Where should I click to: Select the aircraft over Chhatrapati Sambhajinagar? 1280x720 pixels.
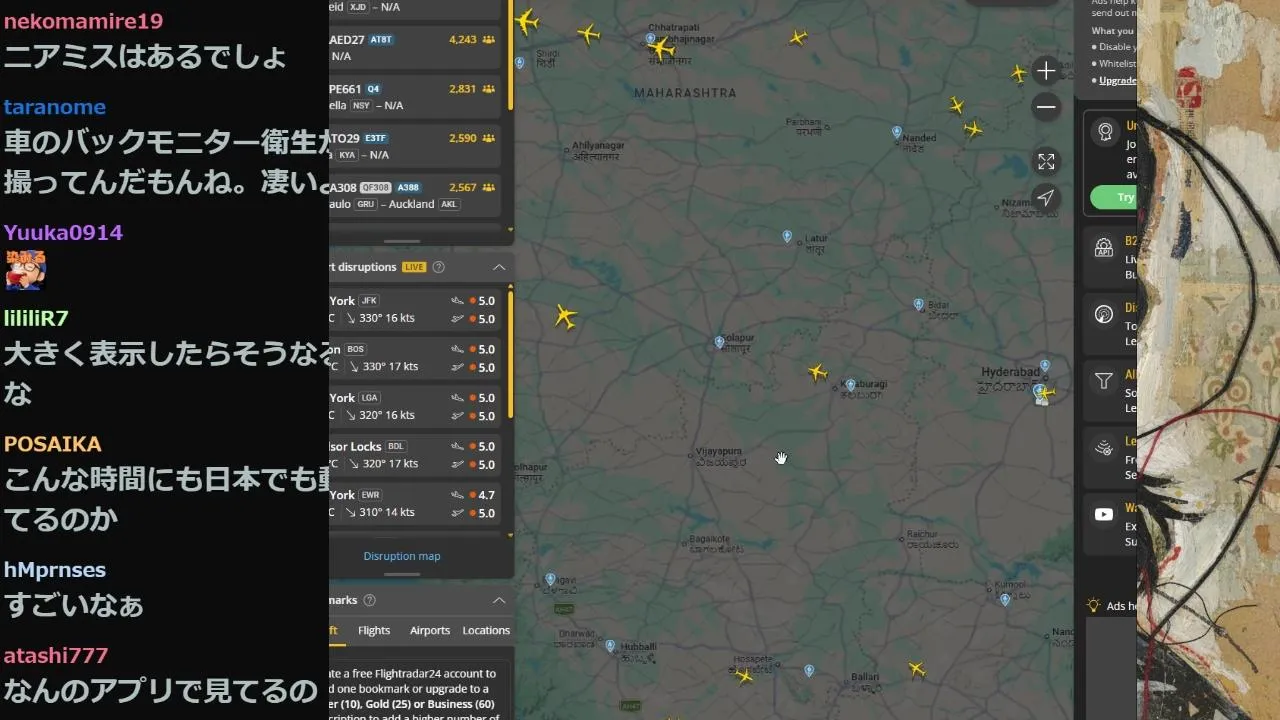661,47
